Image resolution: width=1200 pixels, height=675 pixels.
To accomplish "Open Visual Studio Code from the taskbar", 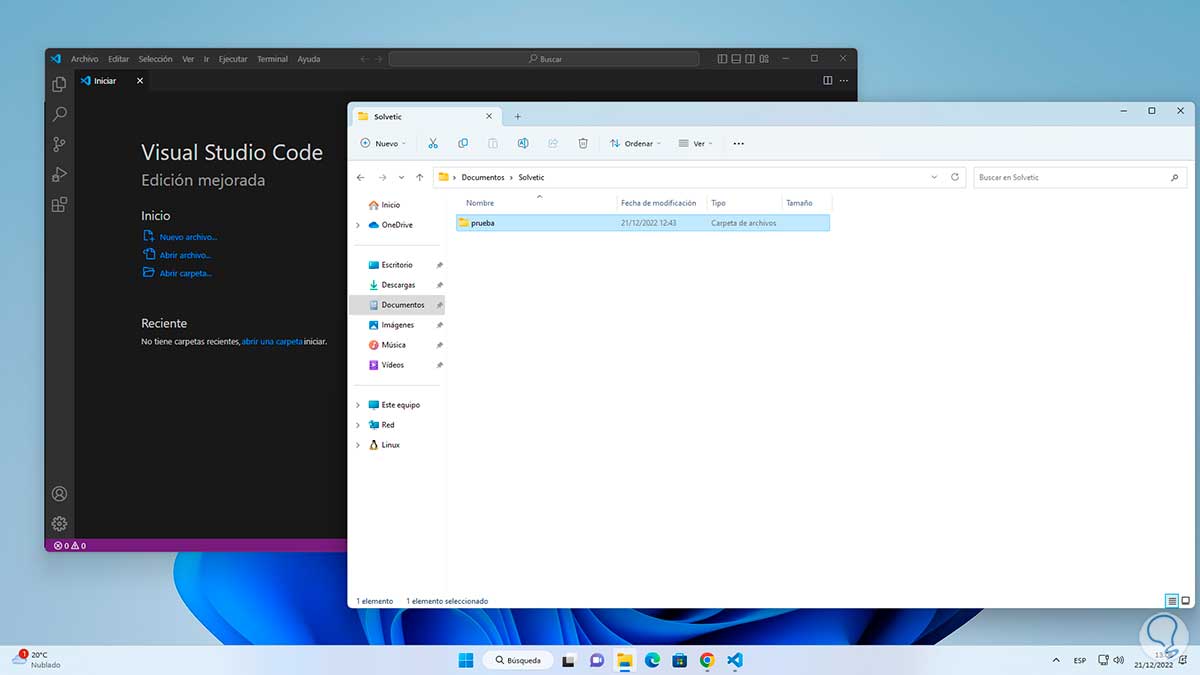I will tap(735, 660).
